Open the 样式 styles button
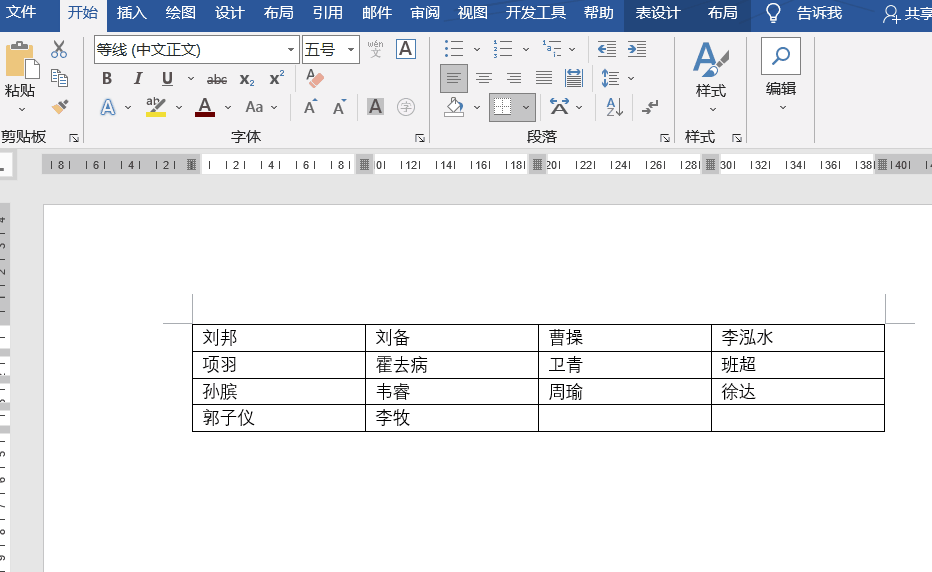 coord(711,77)
